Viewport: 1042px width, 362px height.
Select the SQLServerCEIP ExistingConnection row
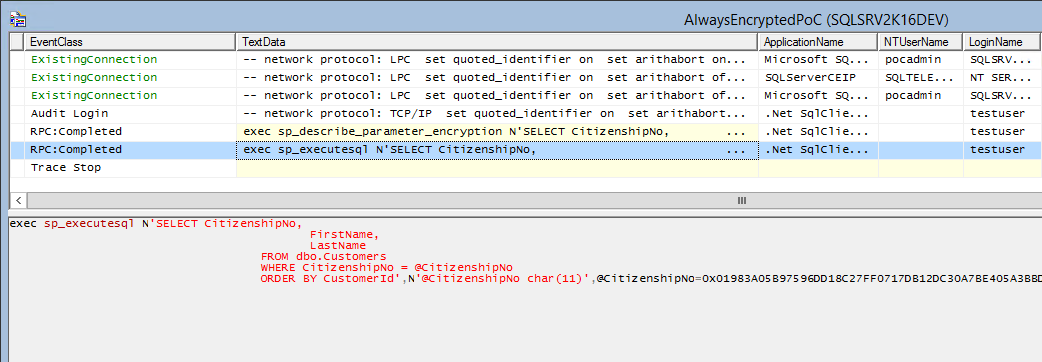click(x=526, y=77)
